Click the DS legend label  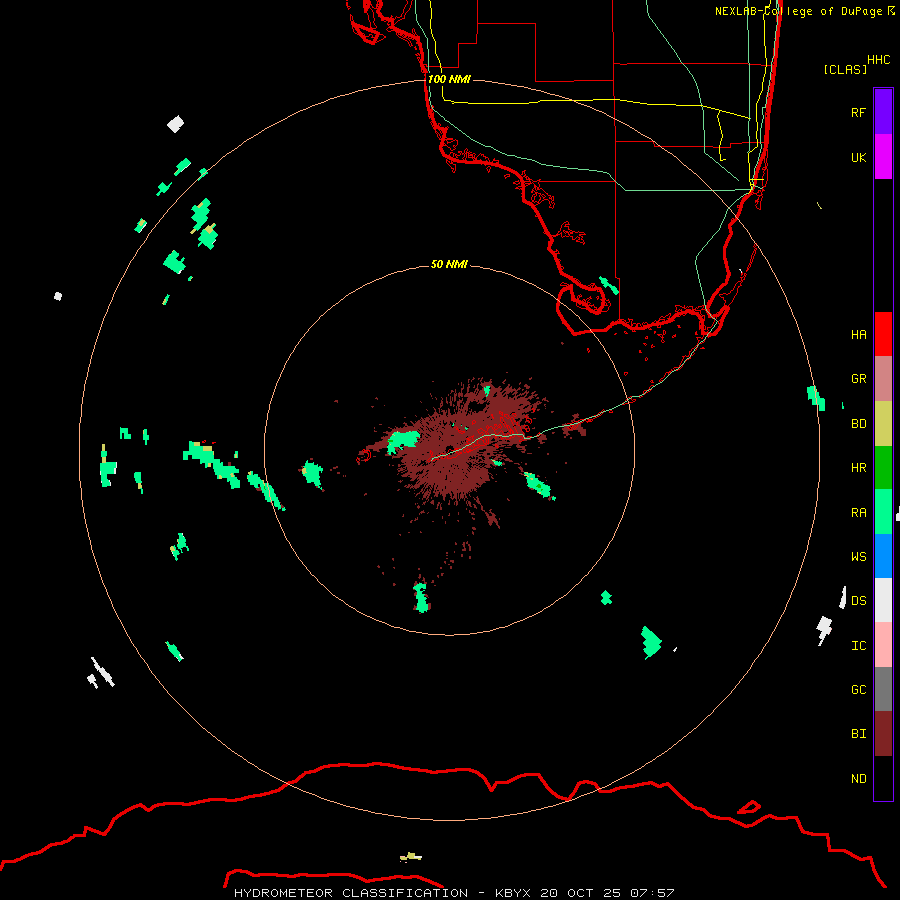tap(858, 601)
